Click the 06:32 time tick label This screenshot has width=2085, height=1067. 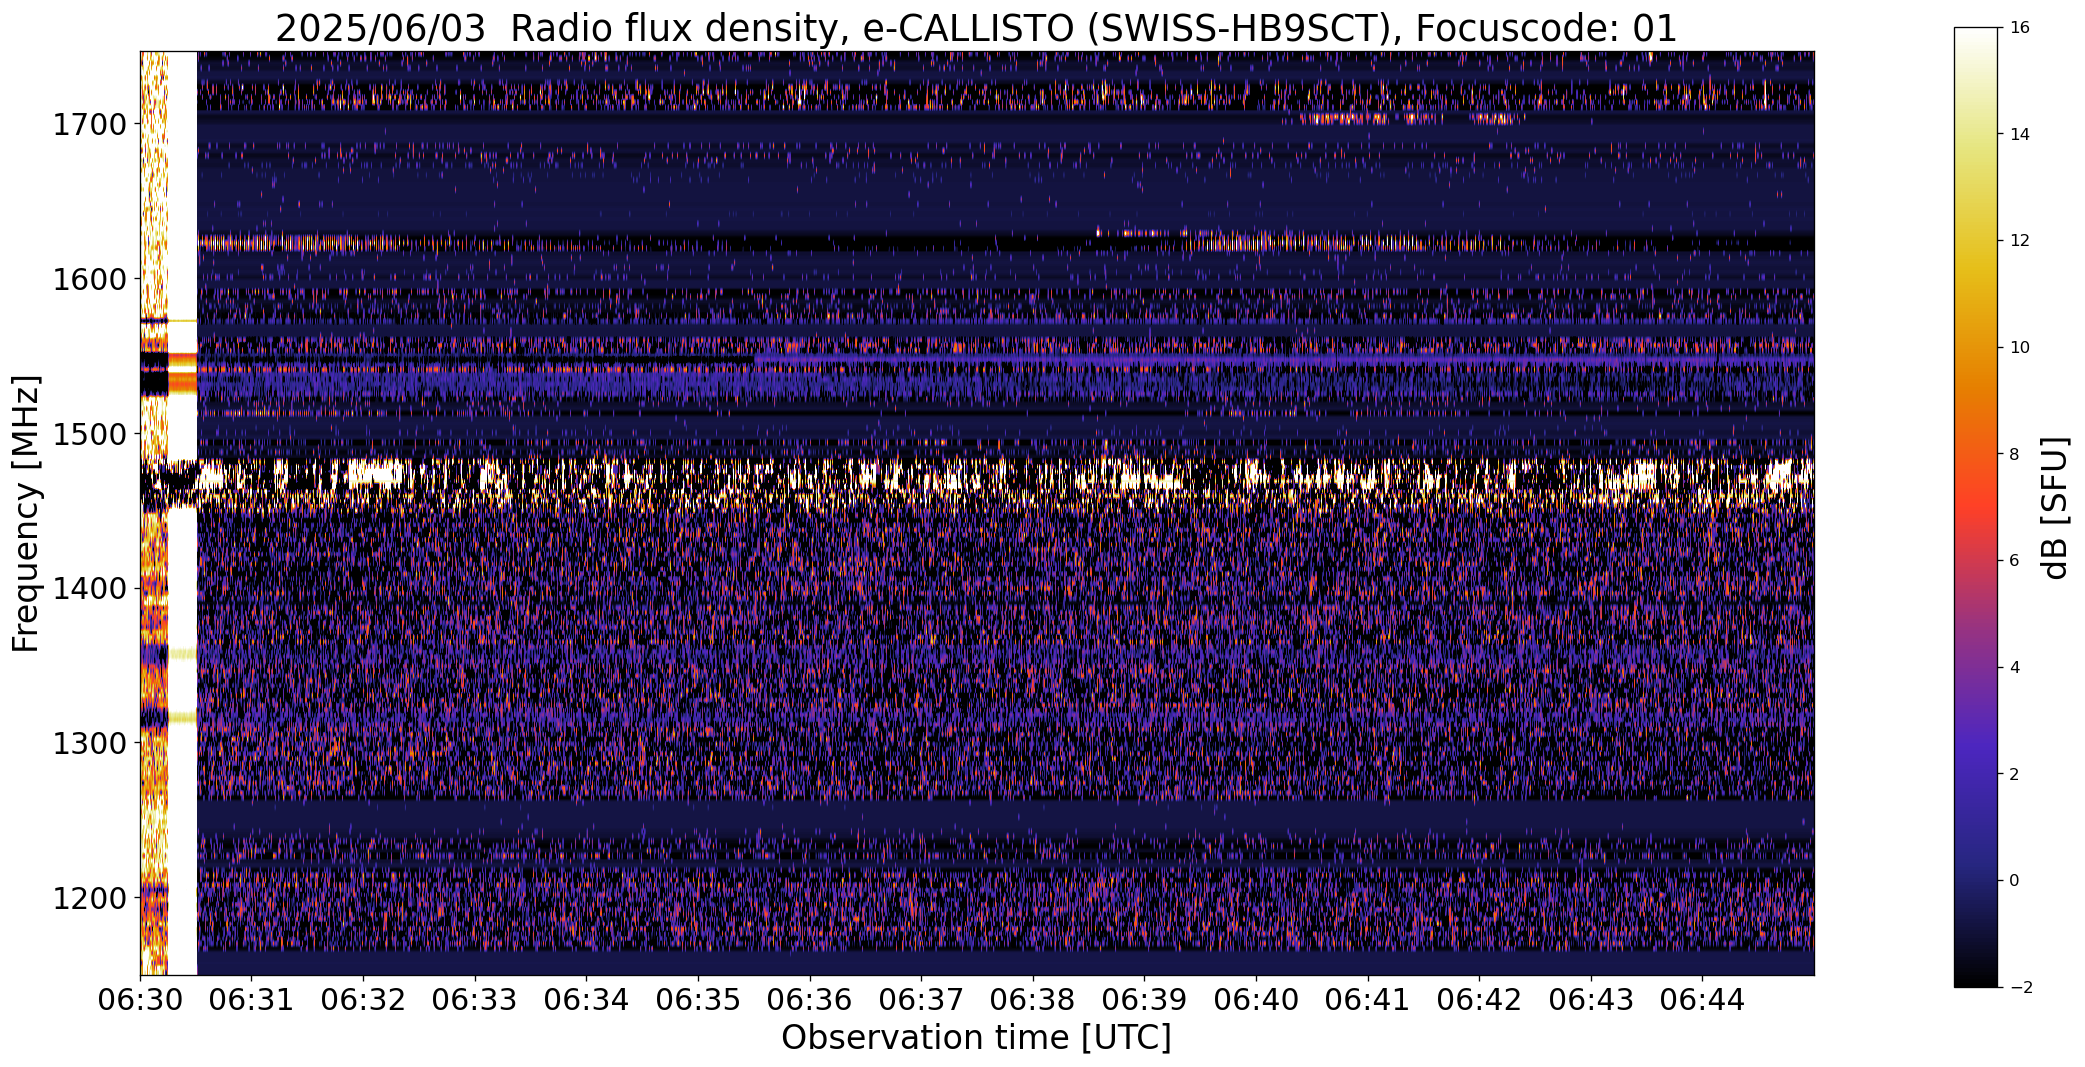click(364, 1000)
